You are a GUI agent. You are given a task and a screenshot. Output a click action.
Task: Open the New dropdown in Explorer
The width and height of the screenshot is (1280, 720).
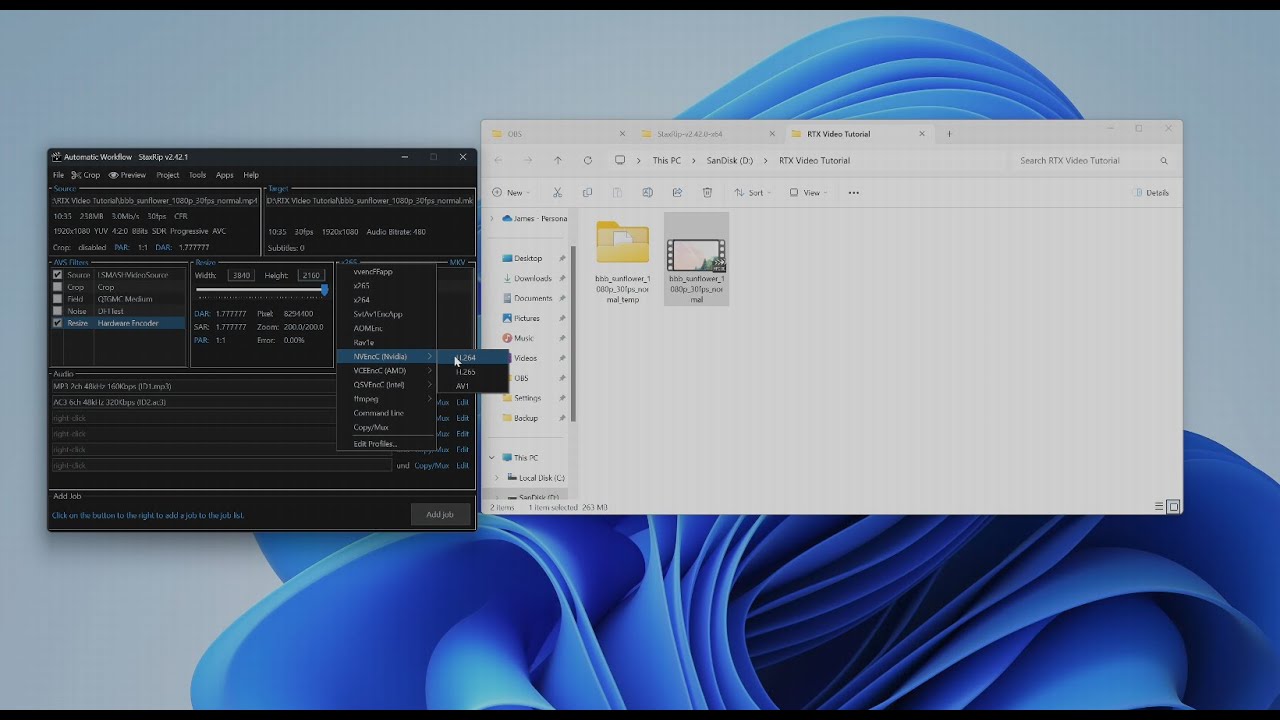[x=510, y=193]
